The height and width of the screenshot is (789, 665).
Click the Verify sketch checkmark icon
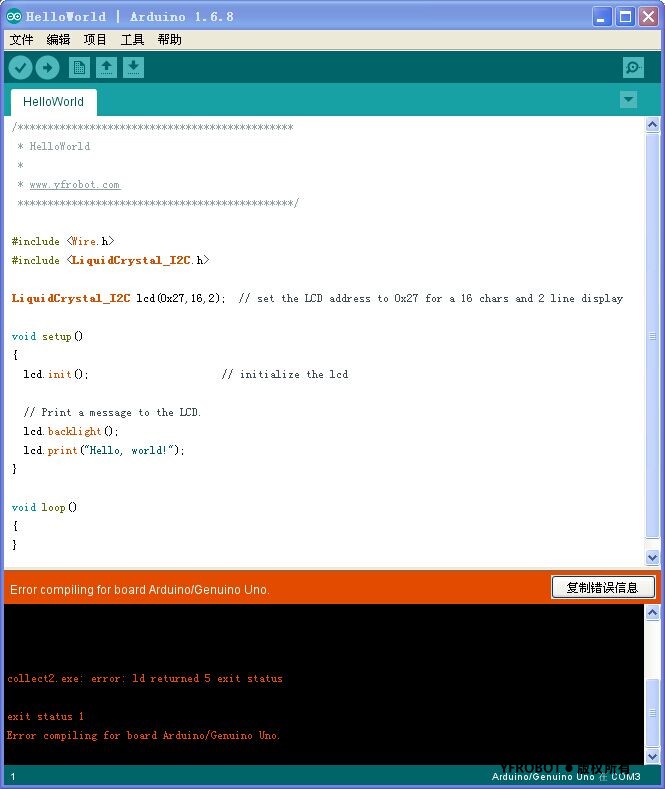tap(20, 67)
